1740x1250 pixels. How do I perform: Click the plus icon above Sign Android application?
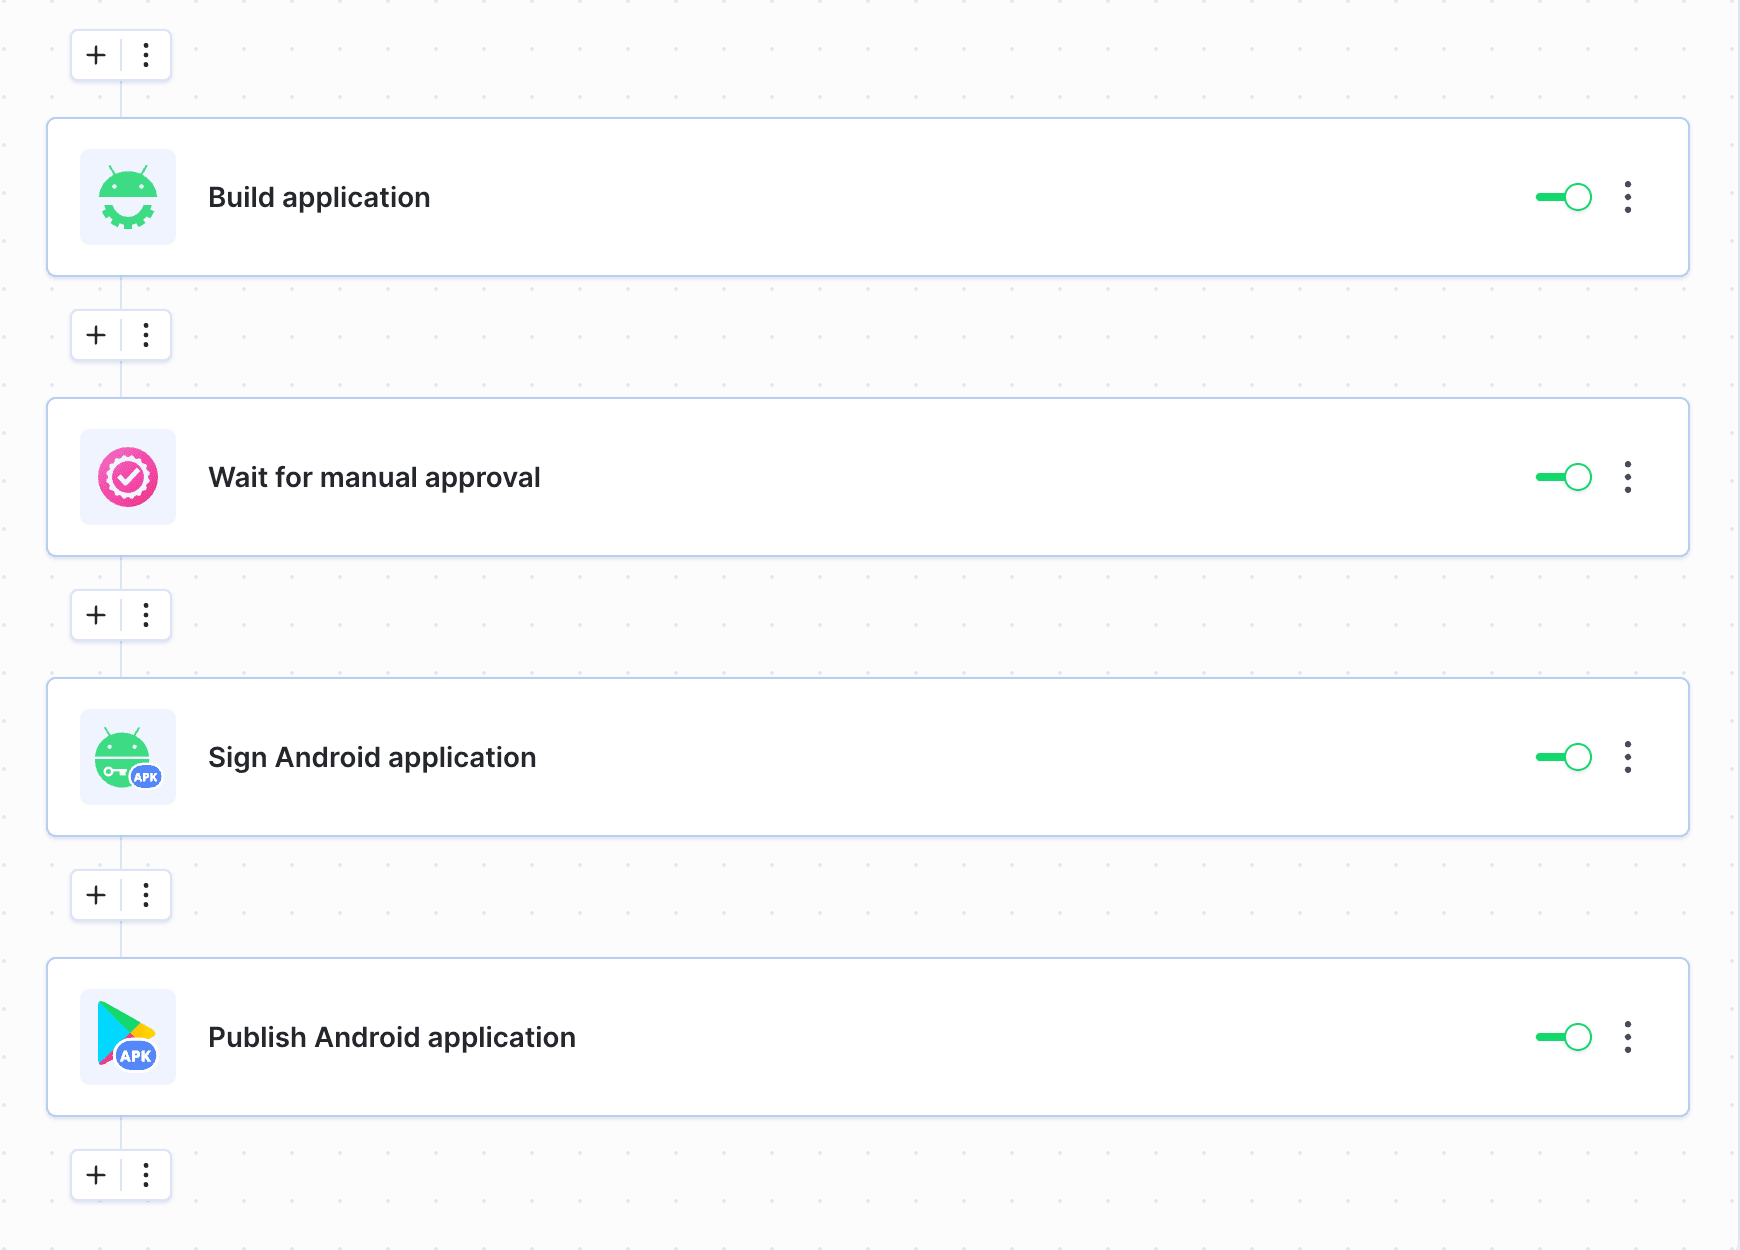(96, 614)
